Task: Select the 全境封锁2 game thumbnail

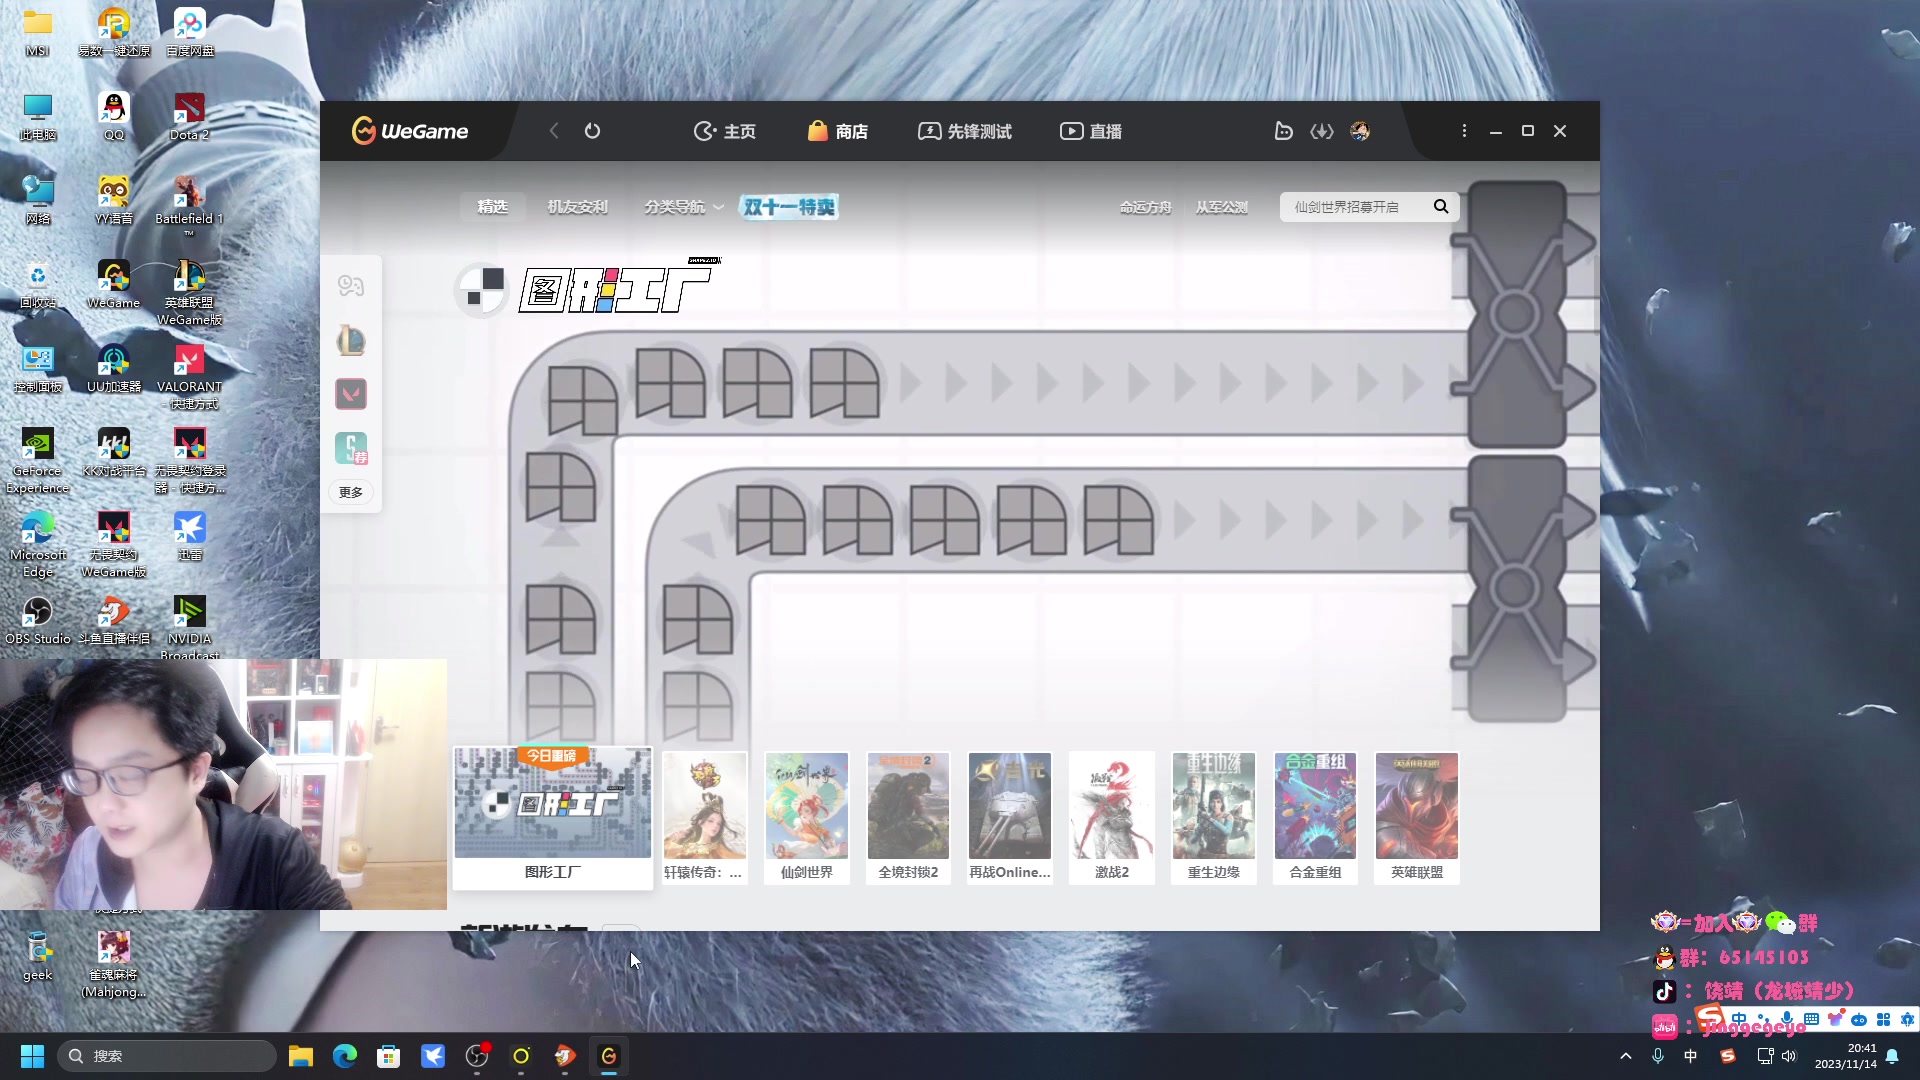Action: [908, 817]
